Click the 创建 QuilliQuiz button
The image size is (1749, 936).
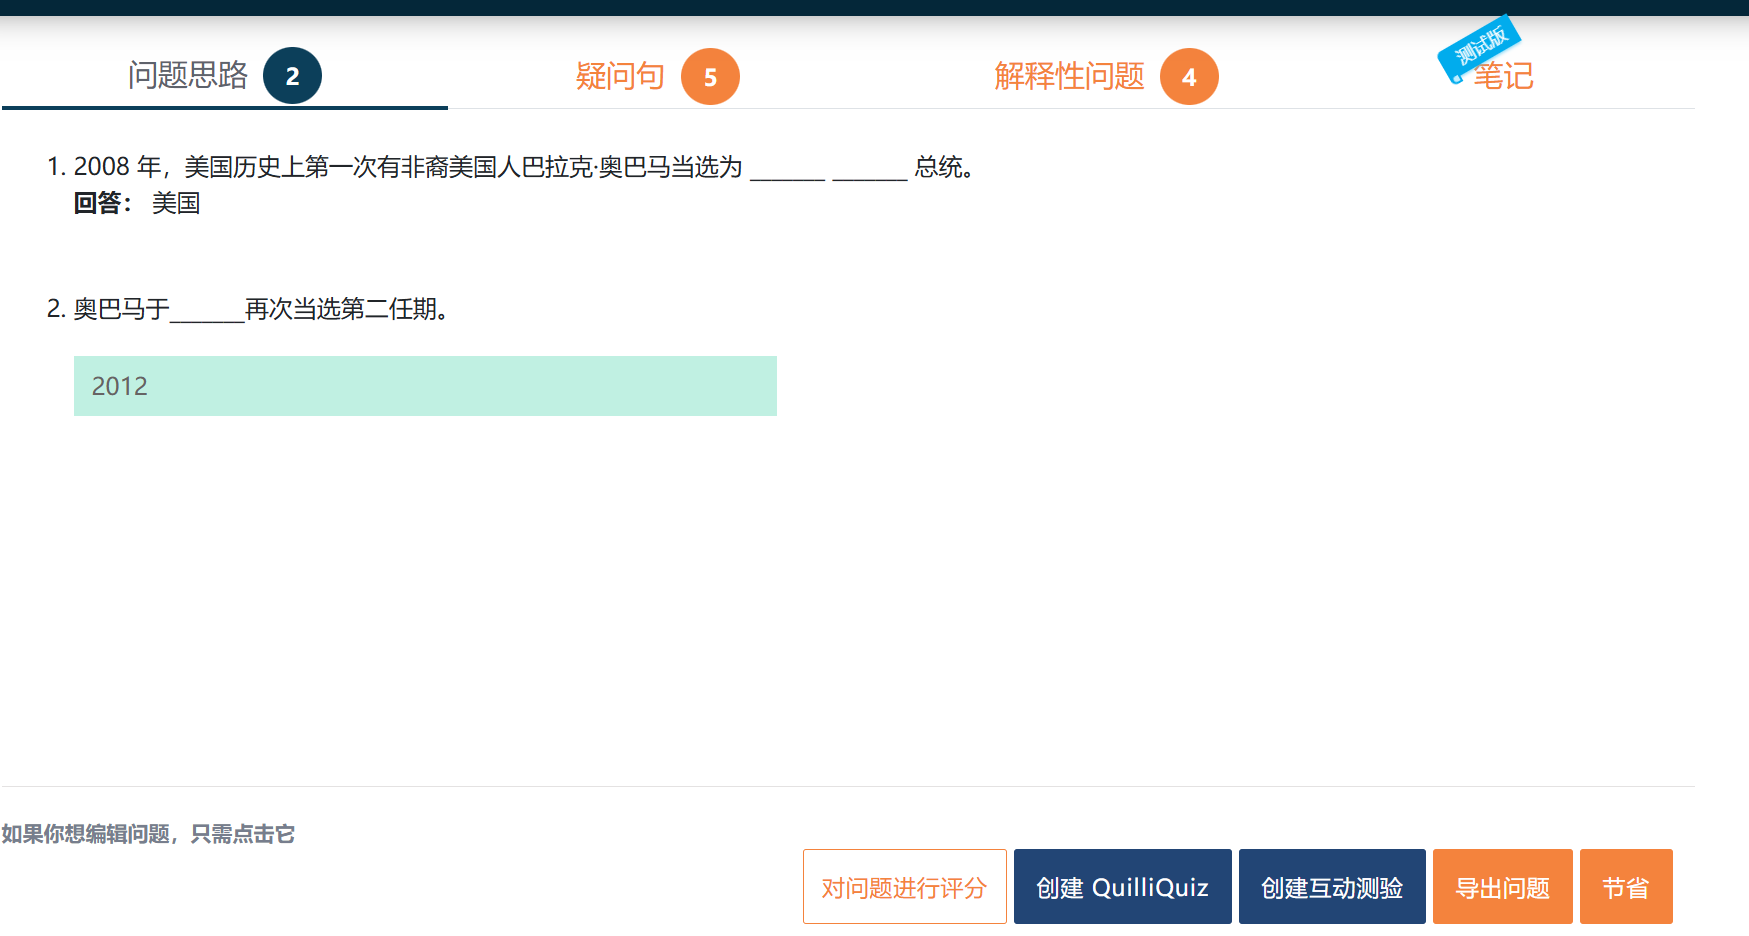coord(1122,886)
